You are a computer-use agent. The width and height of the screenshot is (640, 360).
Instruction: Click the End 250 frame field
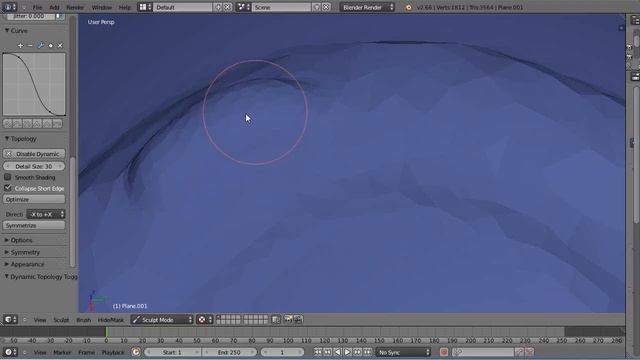point(229,352)
